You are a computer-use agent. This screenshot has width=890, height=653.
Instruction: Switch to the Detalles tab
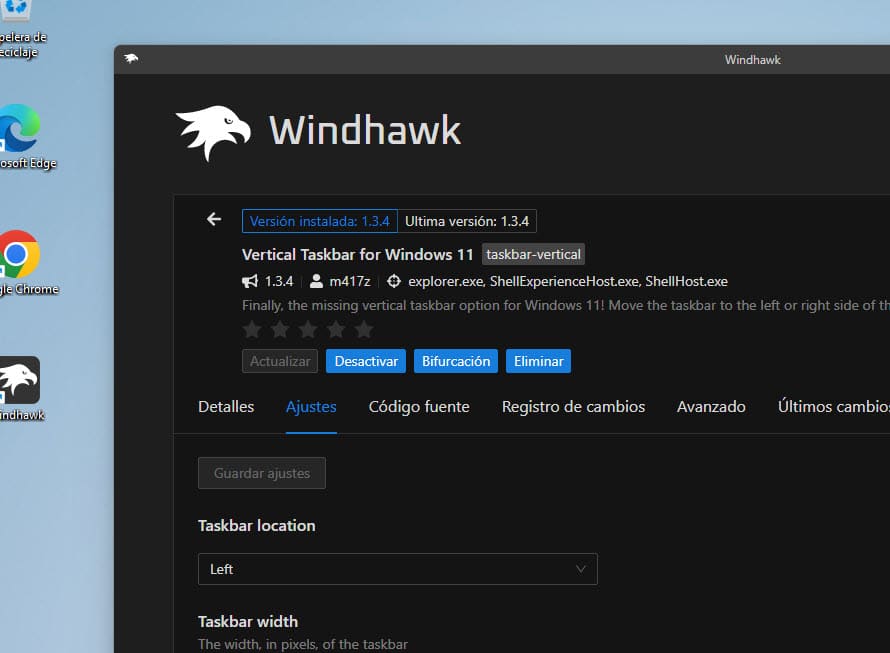tap(226, 407)
